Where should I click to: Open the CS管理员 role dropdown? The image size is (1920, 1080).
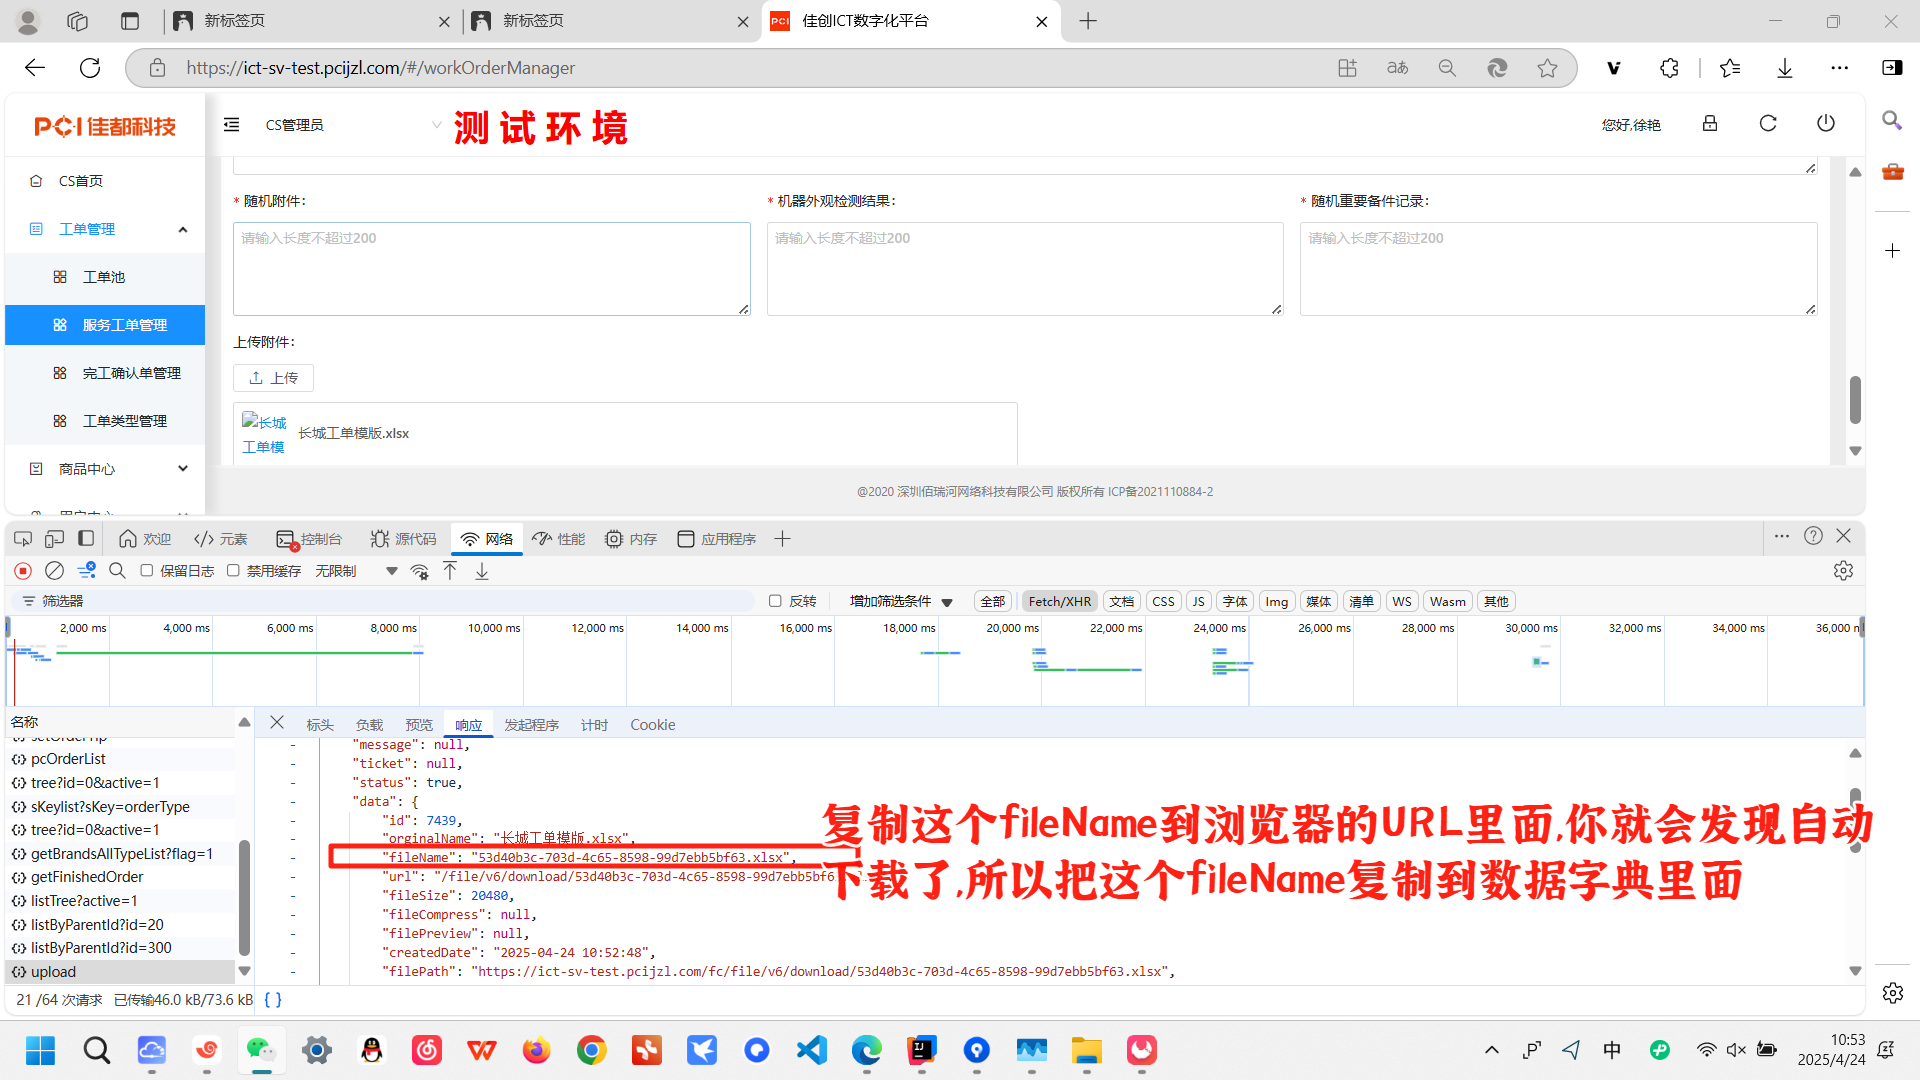[350, 125]
